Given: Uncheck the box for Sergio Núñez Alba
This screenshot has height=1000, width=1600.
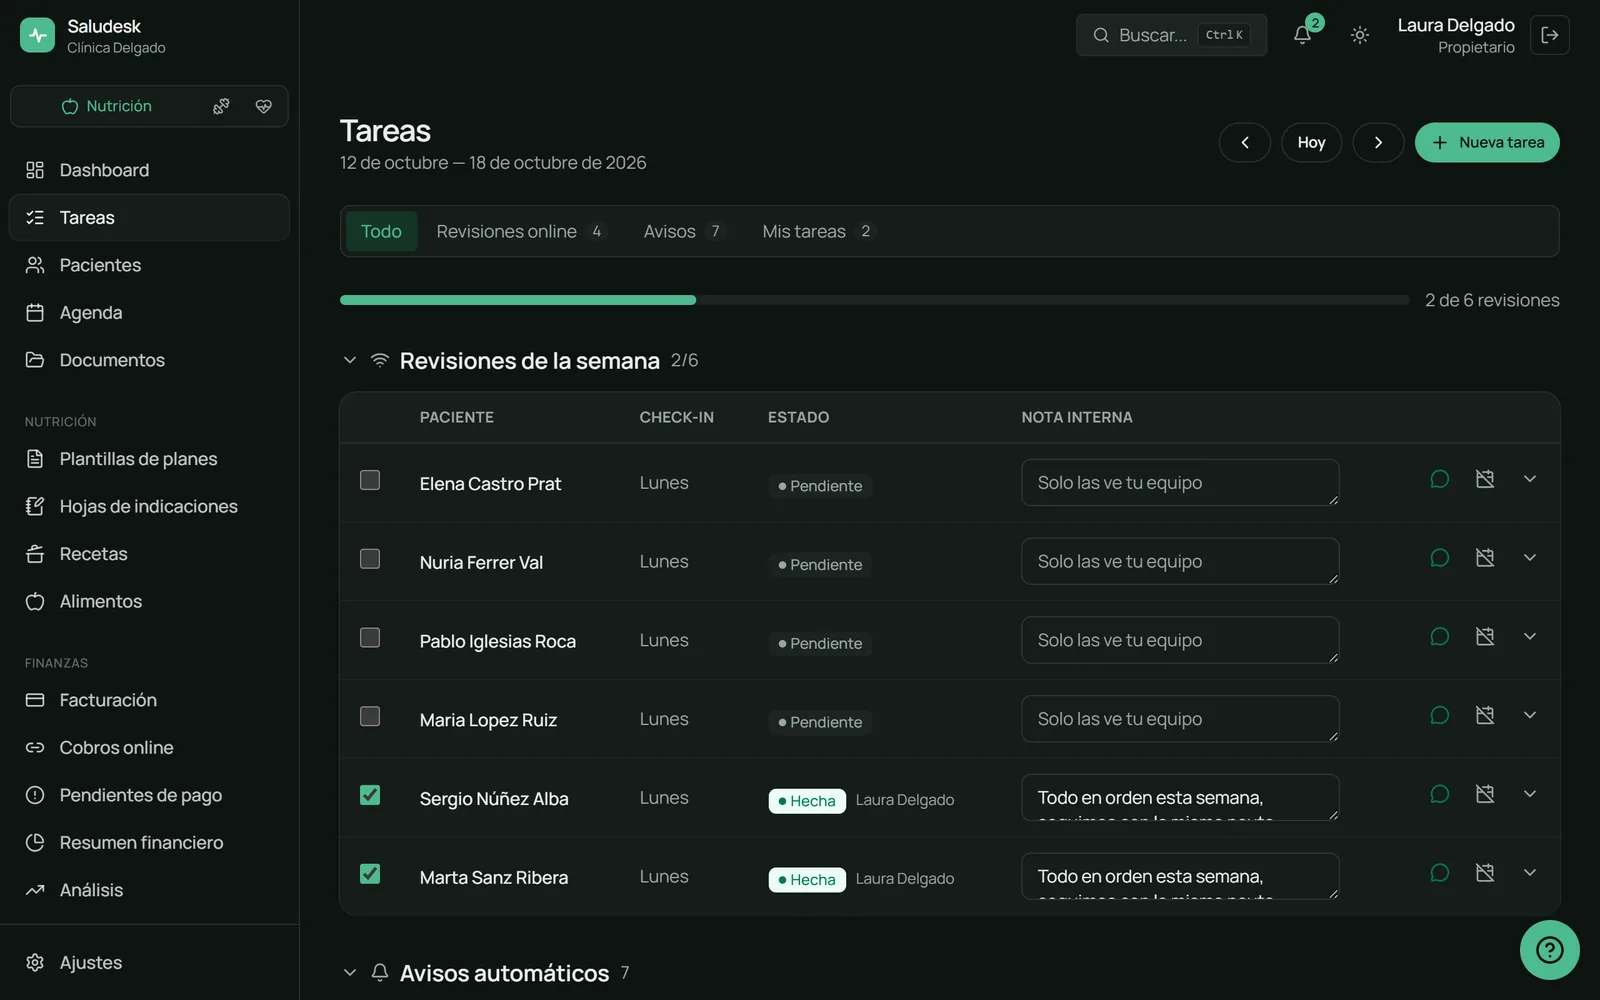Looking at the screenshot, I should pyautogui.click(x=370, y=795).
